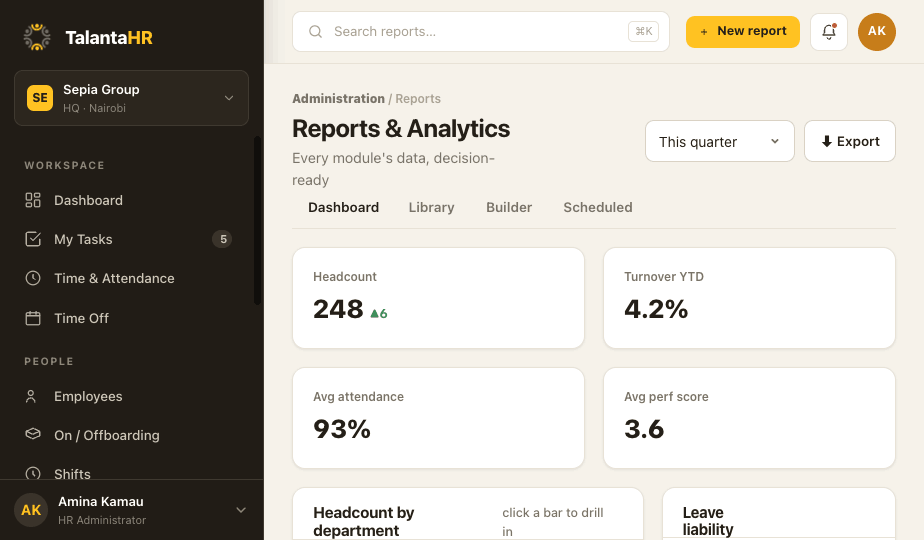Switch to the Scheduled tab
Viewport: 924px width, 540px height.
[598, 208]
